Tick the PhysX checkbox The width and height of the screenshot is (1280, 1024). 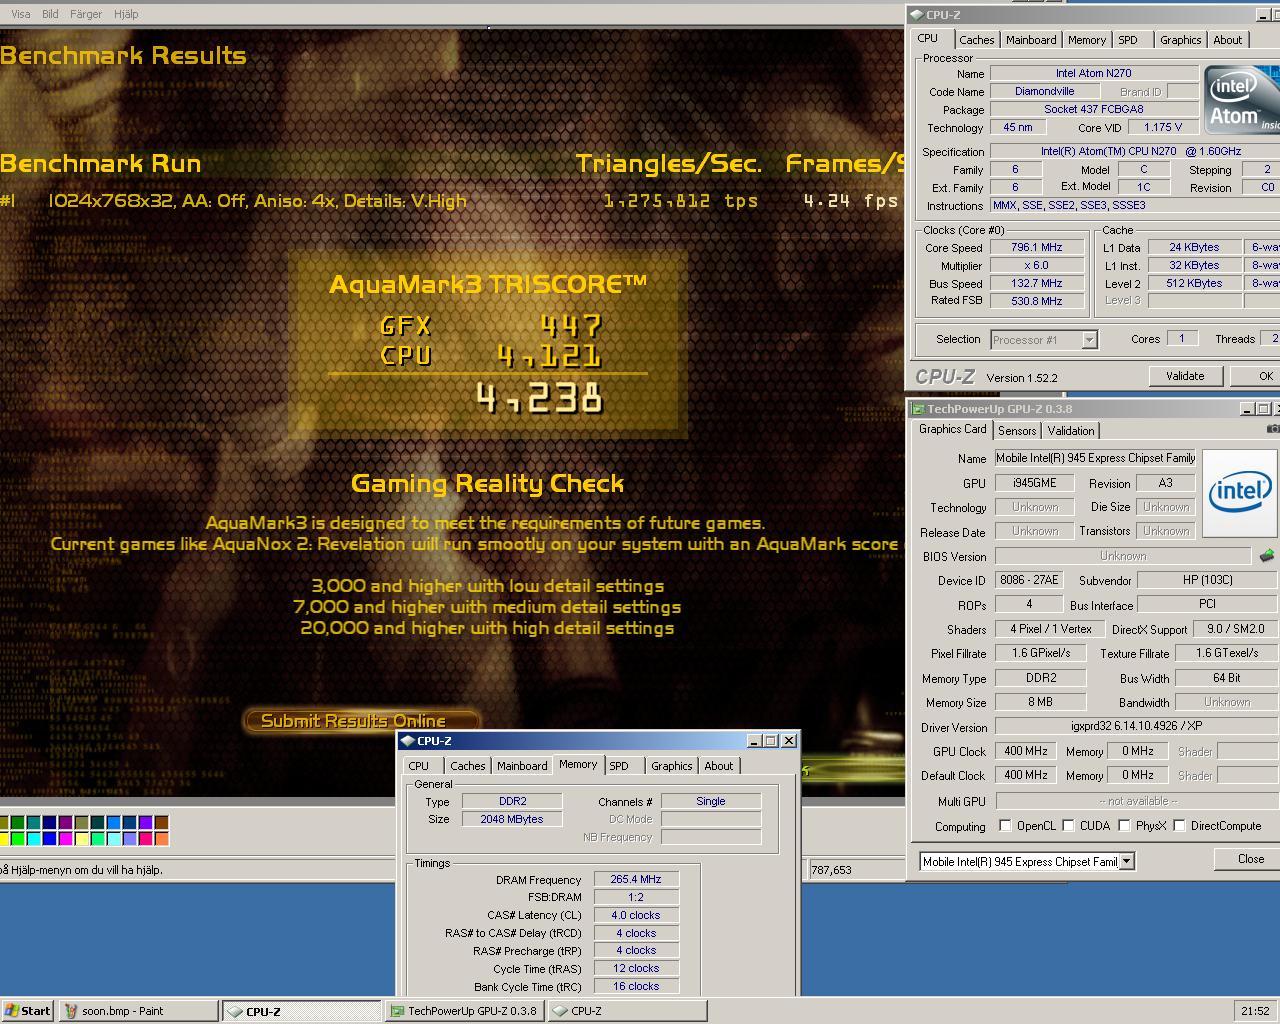[1124, 826]
